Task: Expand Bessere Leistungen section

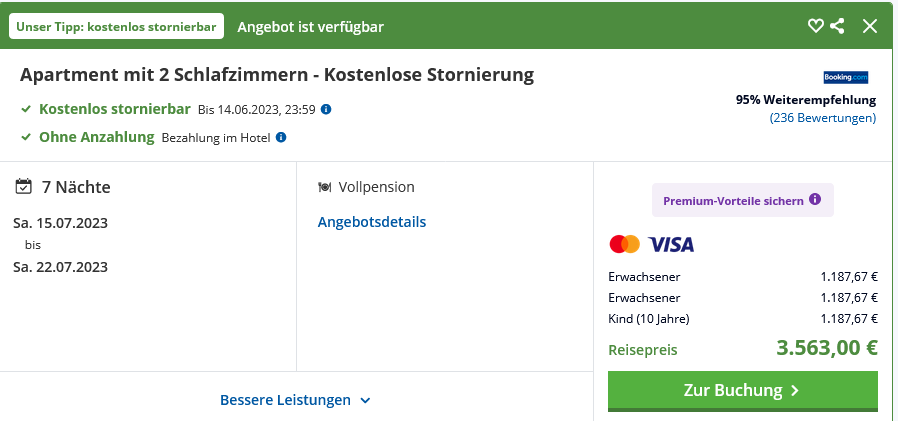Action: pyautogui.click(x=296, y=400)
